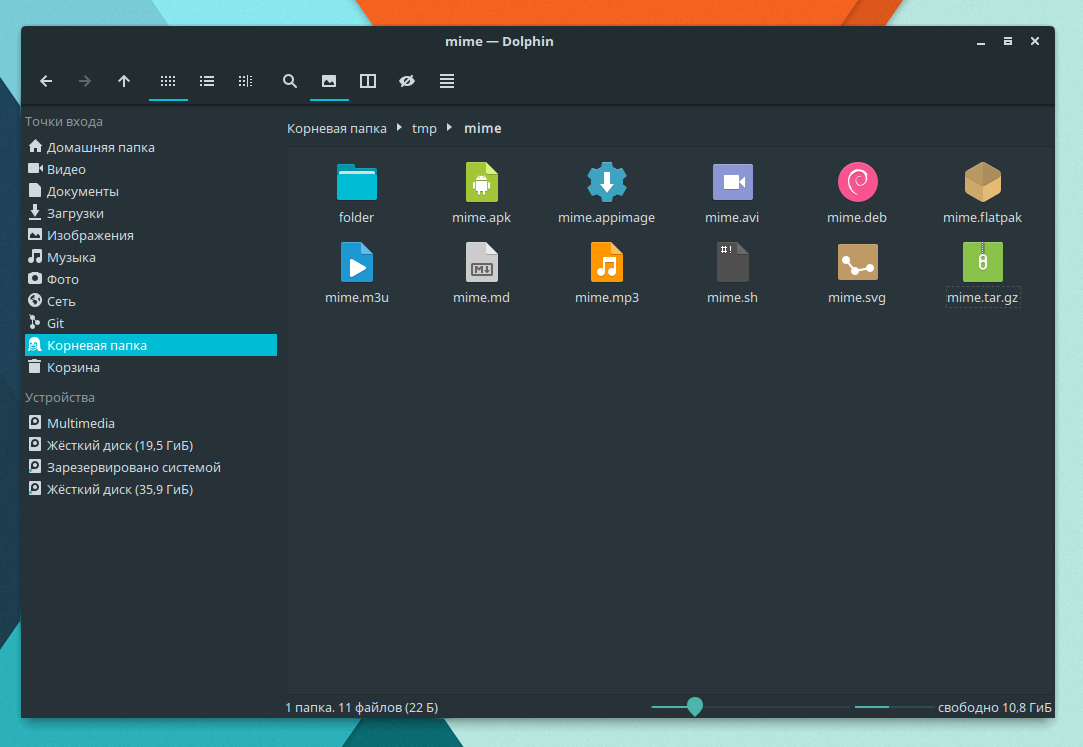Open Корзина trash in sidebar
The height and width of the screenshot is (747, 1083).
[x=151, y=367]
